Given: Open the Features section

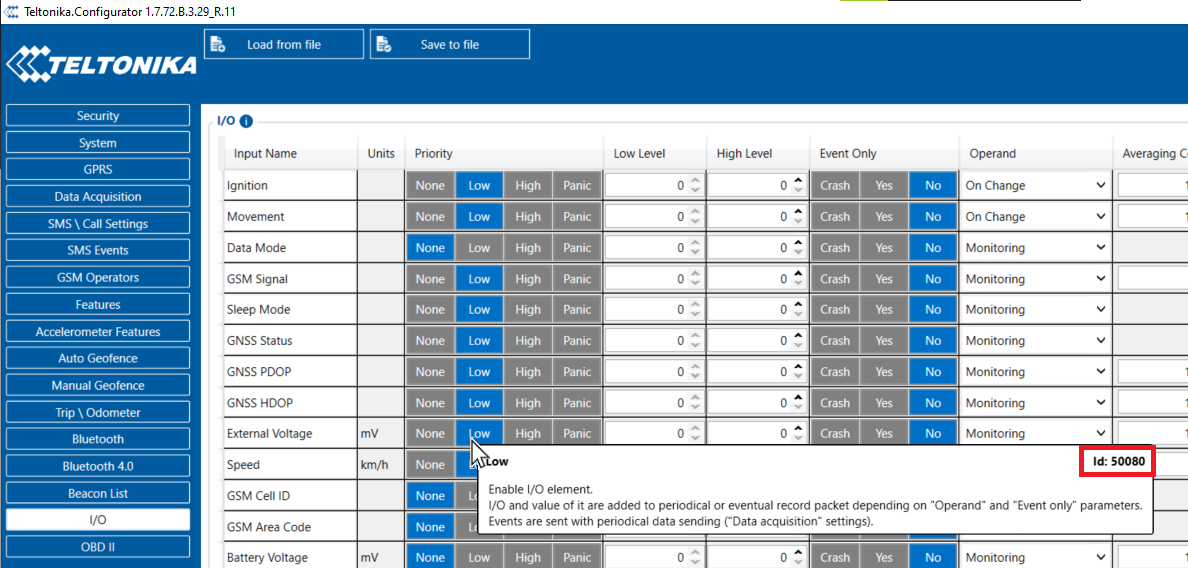Looking at the screenshot, I should click(x=98, y=304).
